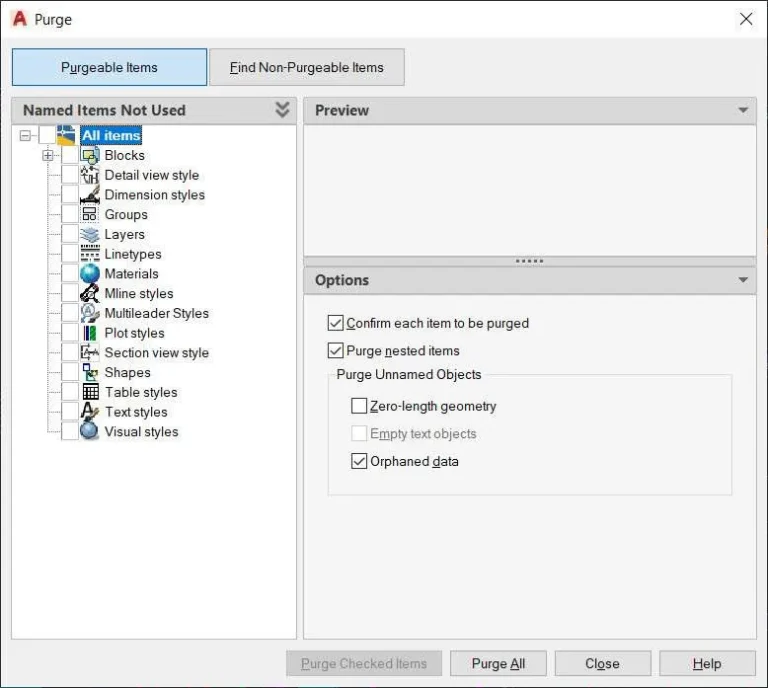Switch to Find Non-Purgeable Items tab

pyautogui.click(x=307, y=67)
